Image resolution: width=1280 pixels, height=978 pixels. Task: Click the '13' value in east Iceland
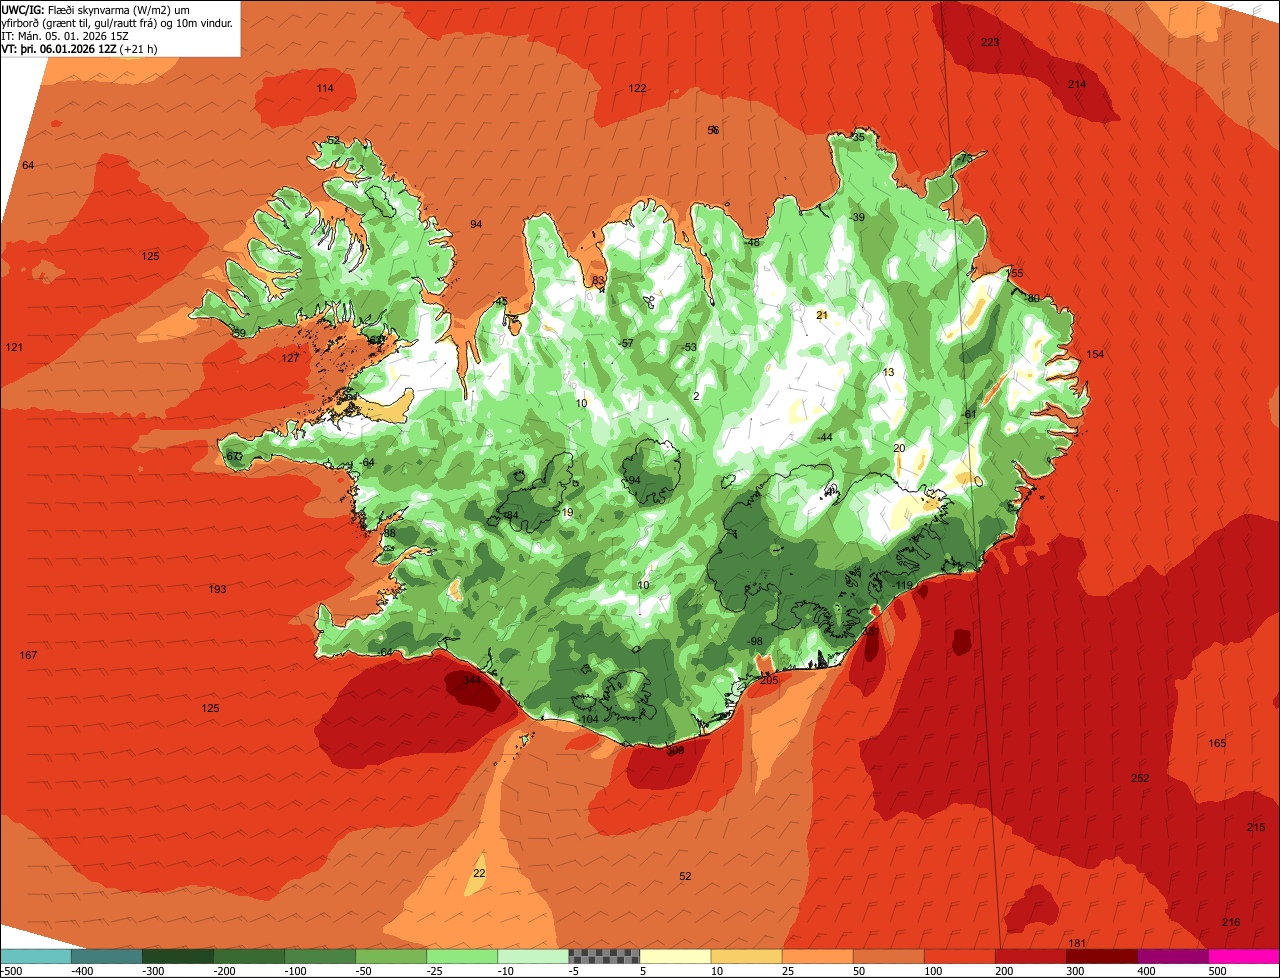pyautogui.click(x=888, y=372)
